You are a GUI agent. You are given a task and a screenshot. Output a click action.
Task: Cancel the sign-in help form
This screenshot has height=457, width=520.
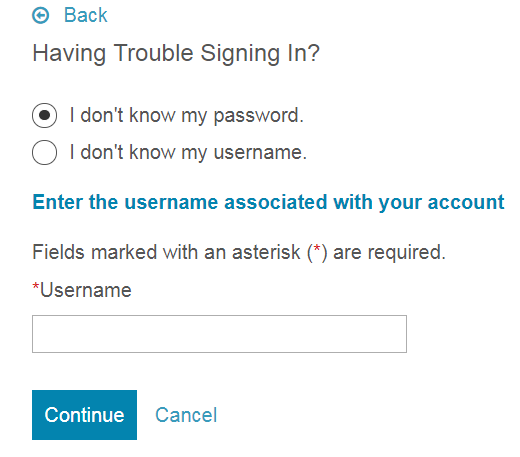click(x=186, y=415)
